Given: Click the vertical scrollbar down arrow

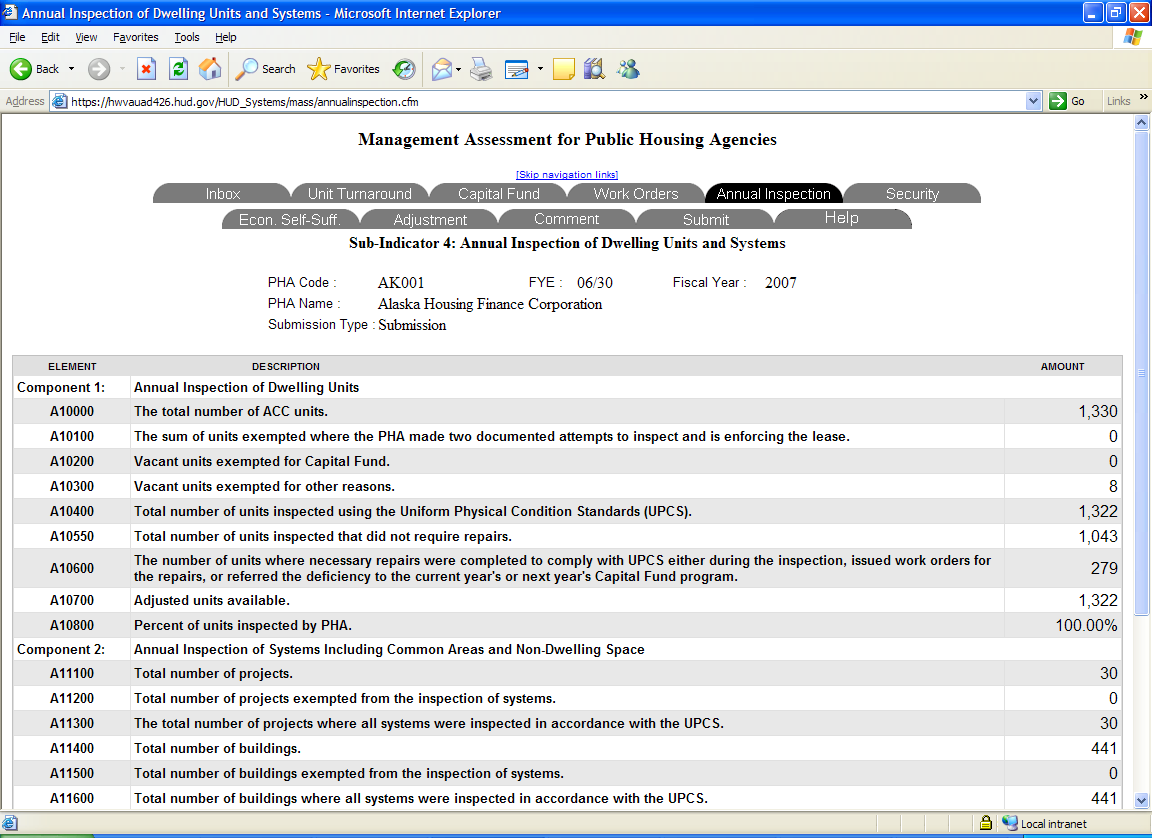Looking at the screenshot, I should click(x=1141, y=800).
